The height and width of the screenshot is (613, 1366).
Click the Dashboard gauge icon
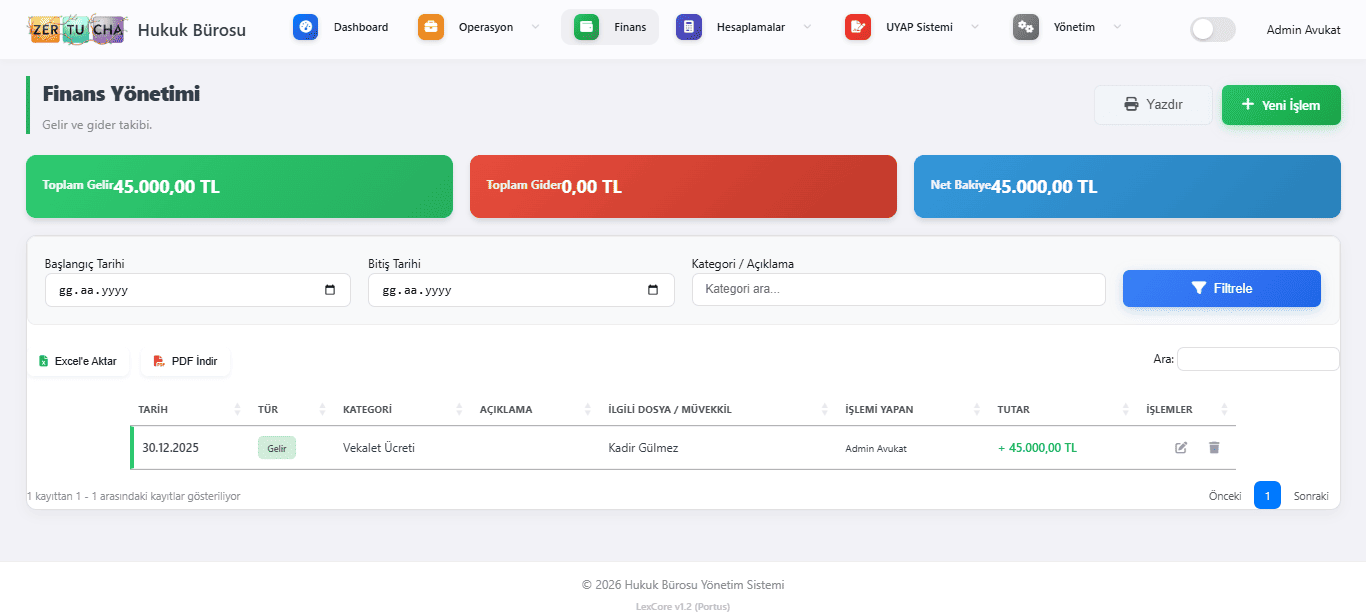point(306,27)
